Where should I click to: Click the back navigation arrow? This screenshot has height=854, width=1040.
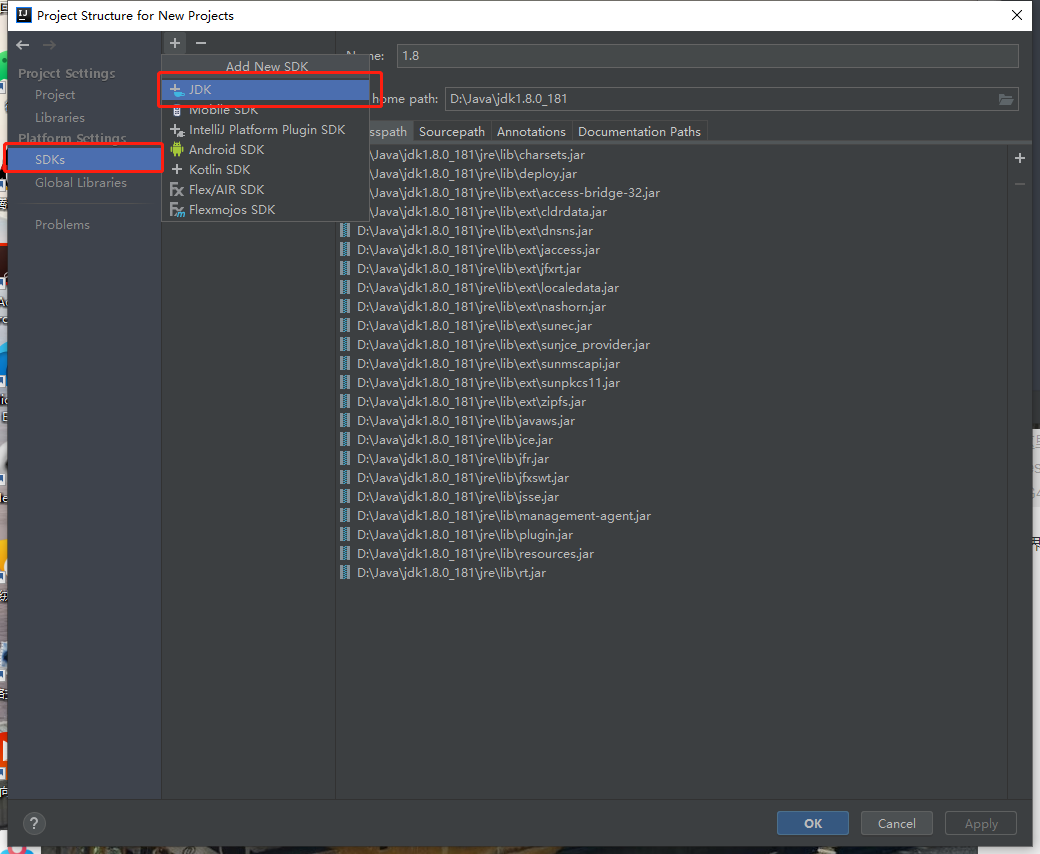(x=22, y=44)
